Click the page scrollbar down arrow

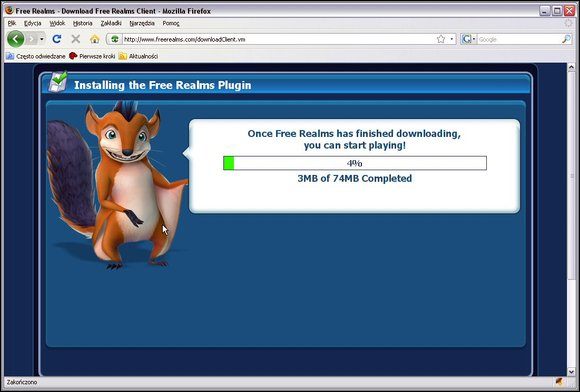(x=571, y=372)
